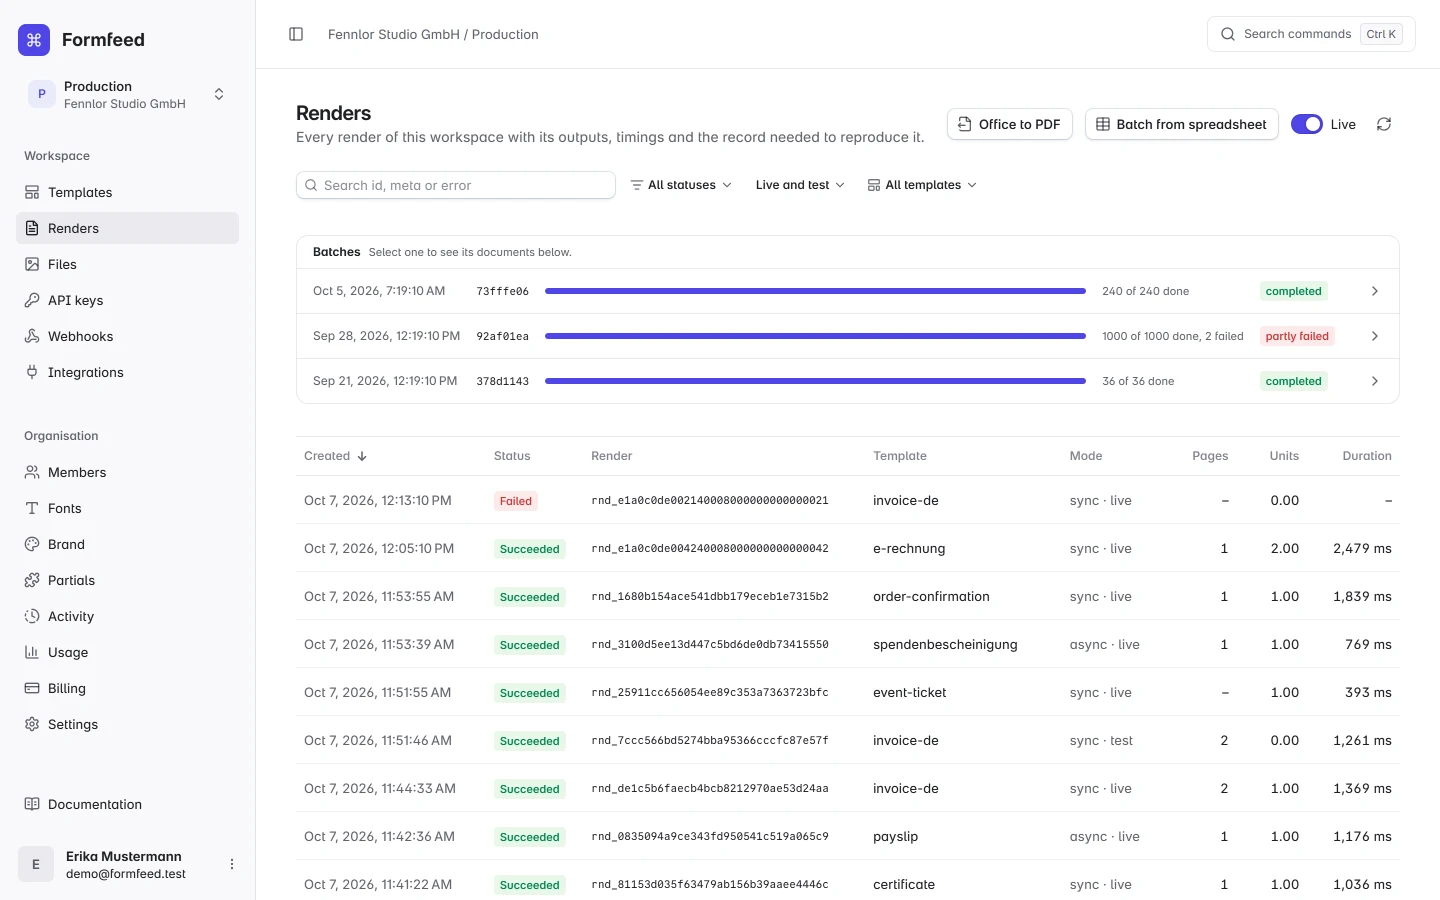Viewport: 1440px width, 900px height.
Task: Open Partials section
Action: 127,580
